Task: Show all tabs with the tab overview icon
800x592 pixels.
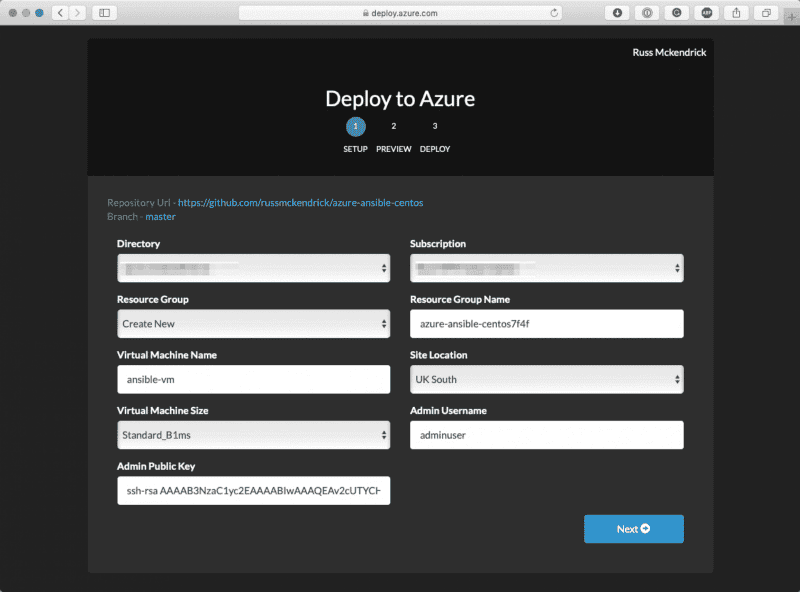Action: click(x=767, y=13)
